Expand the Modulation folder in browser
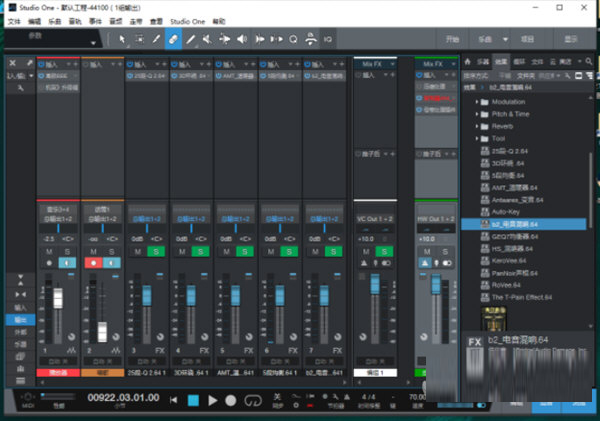The height and width of the screenshot is (421, 600). click(476, 102)
